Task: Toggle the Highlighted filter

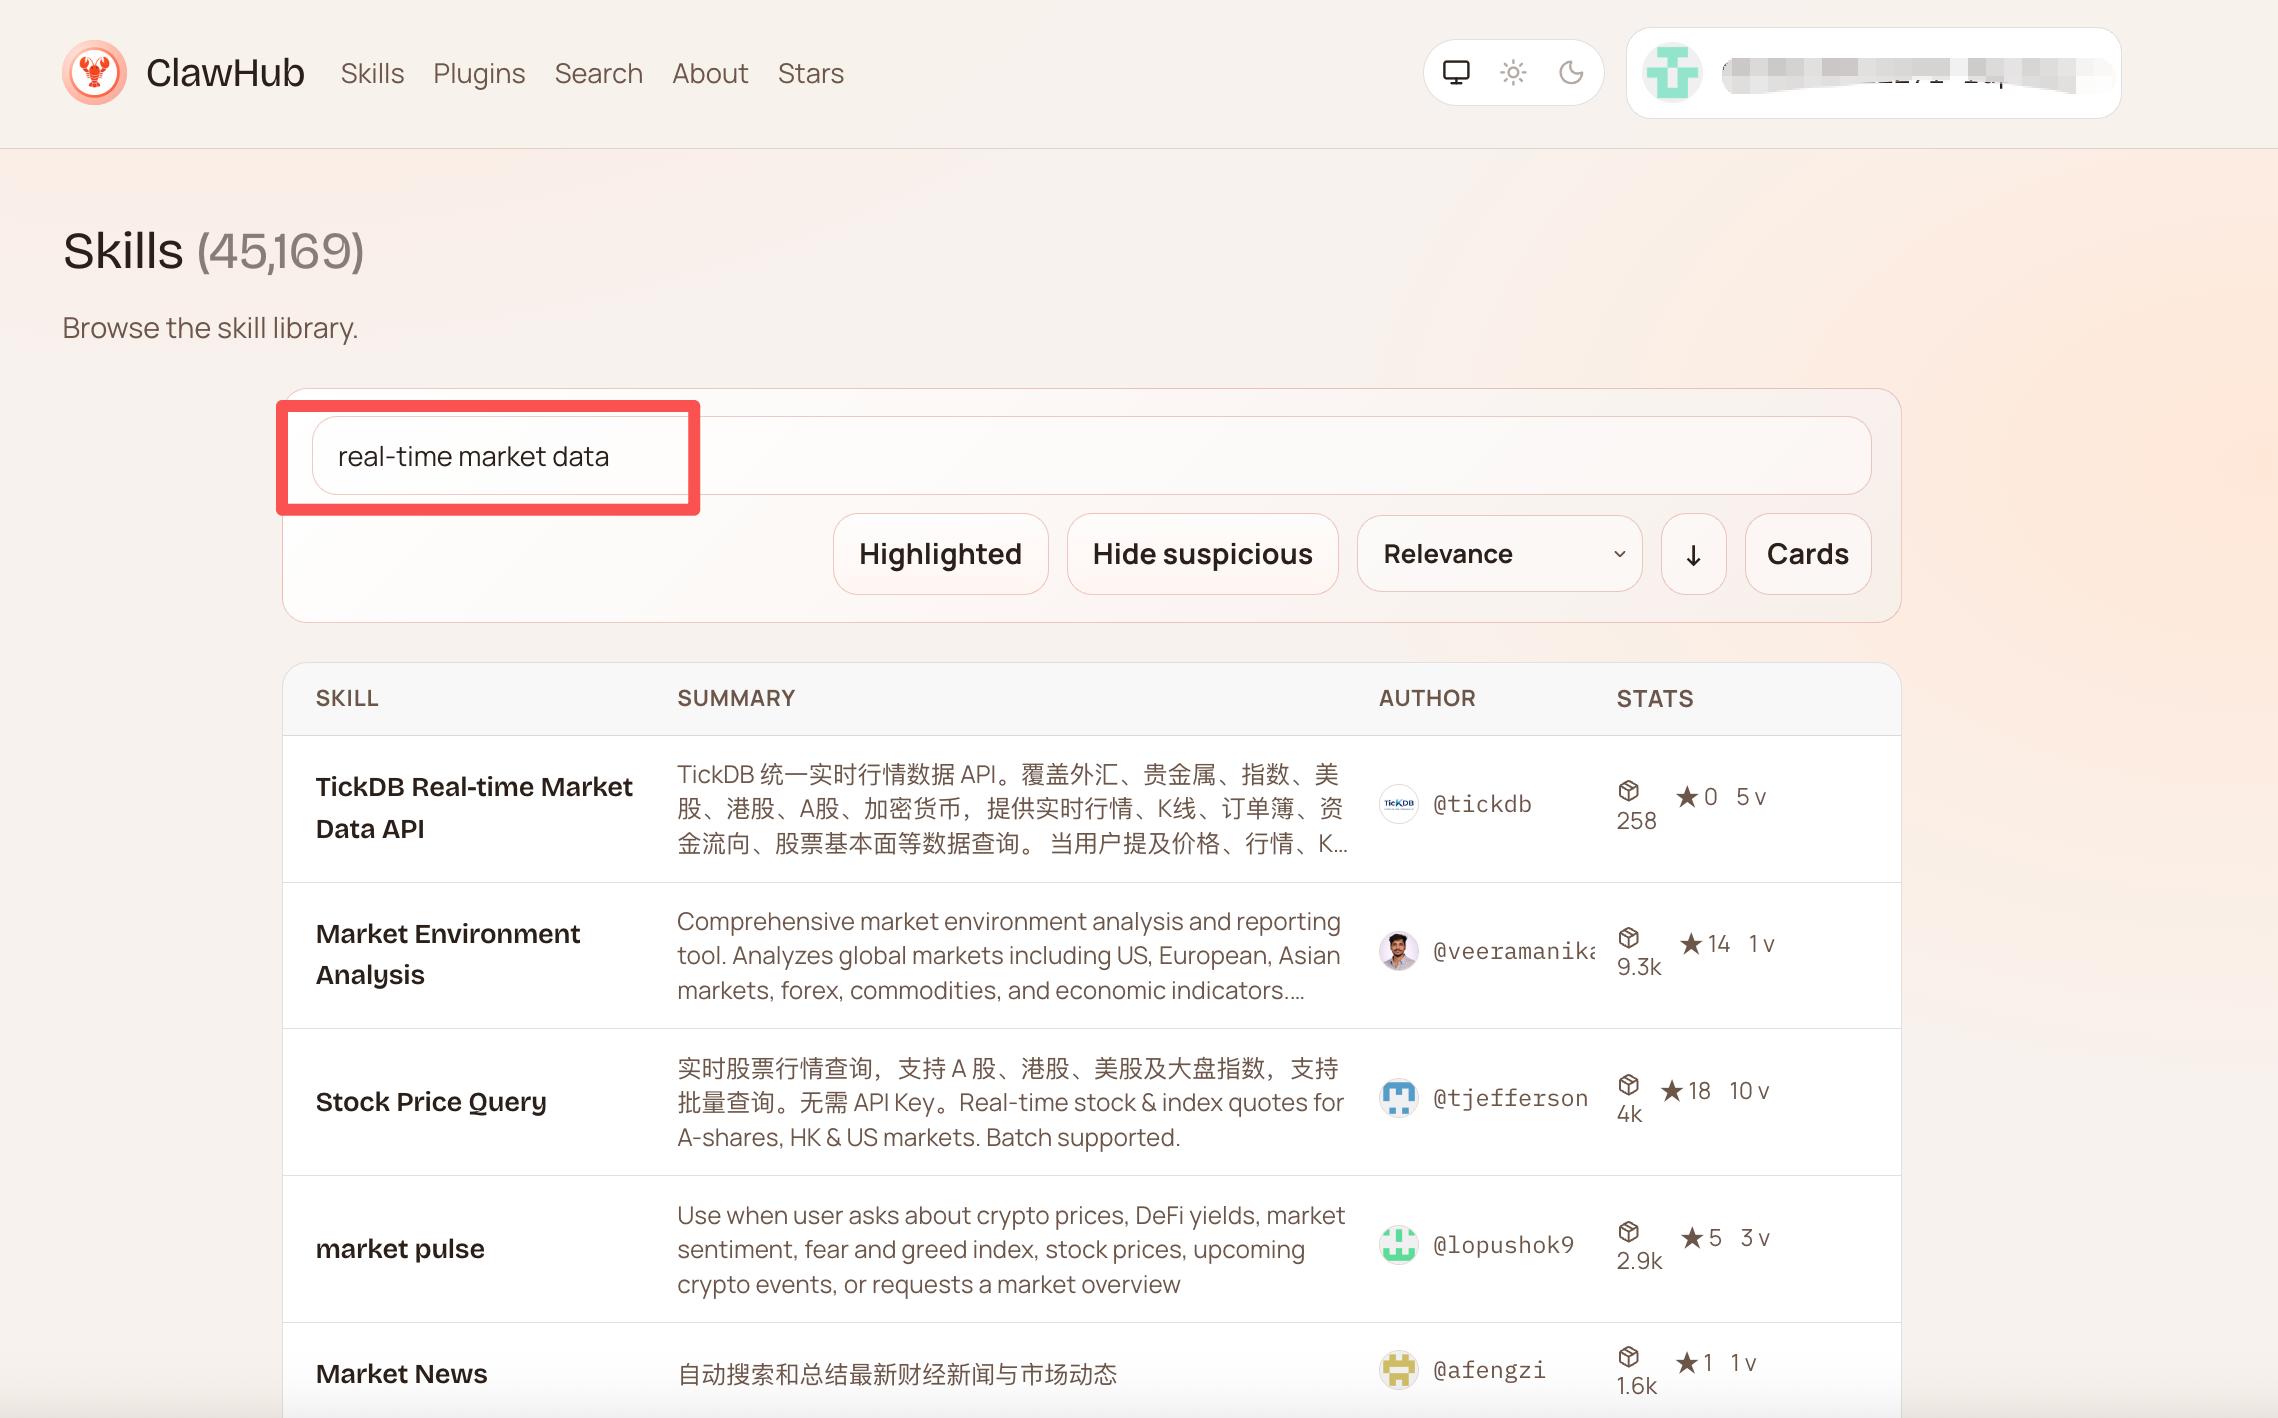Action: (x=940, y=554)
